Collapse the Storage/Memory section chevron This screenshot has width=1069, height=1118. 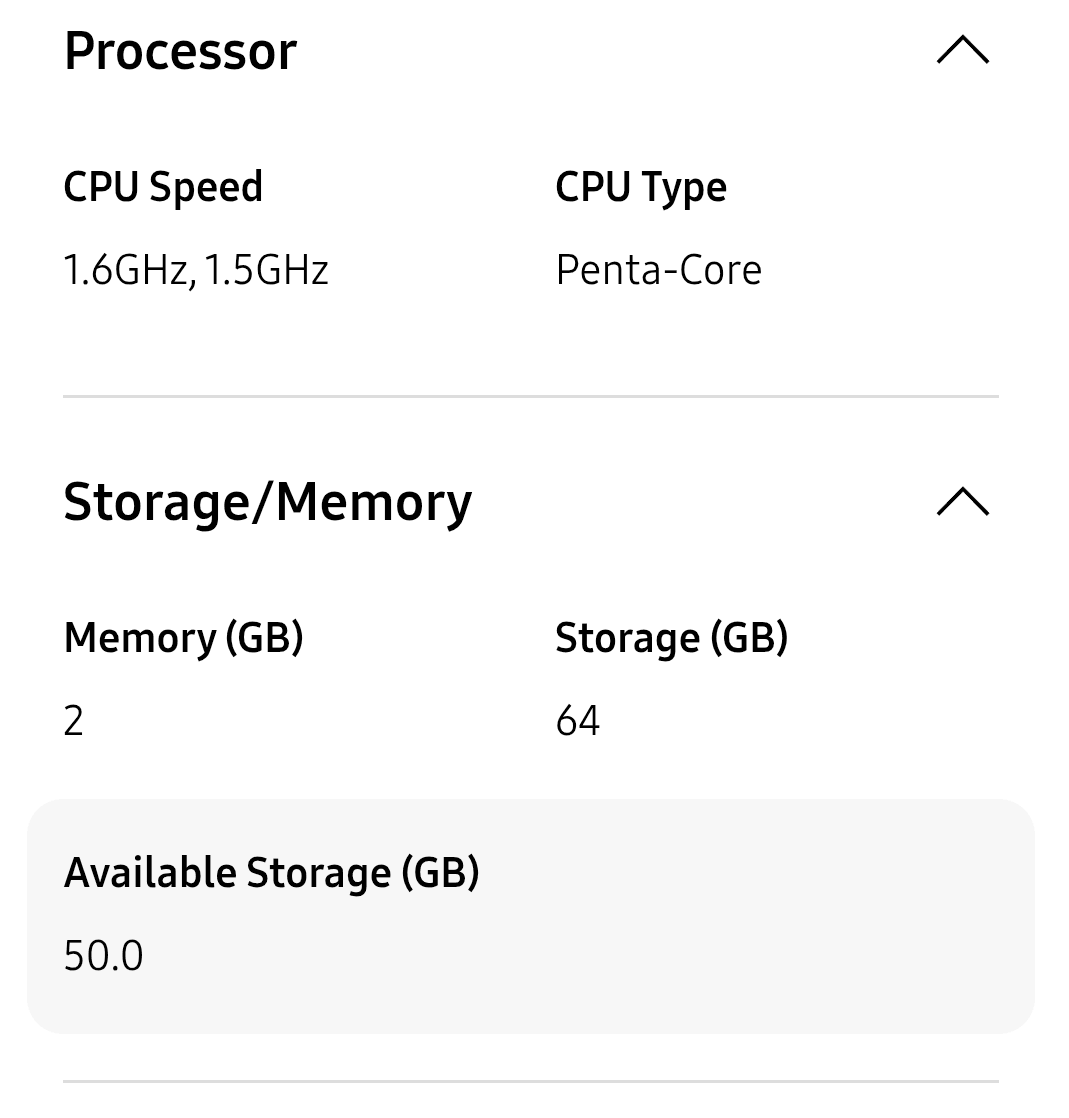962,501
